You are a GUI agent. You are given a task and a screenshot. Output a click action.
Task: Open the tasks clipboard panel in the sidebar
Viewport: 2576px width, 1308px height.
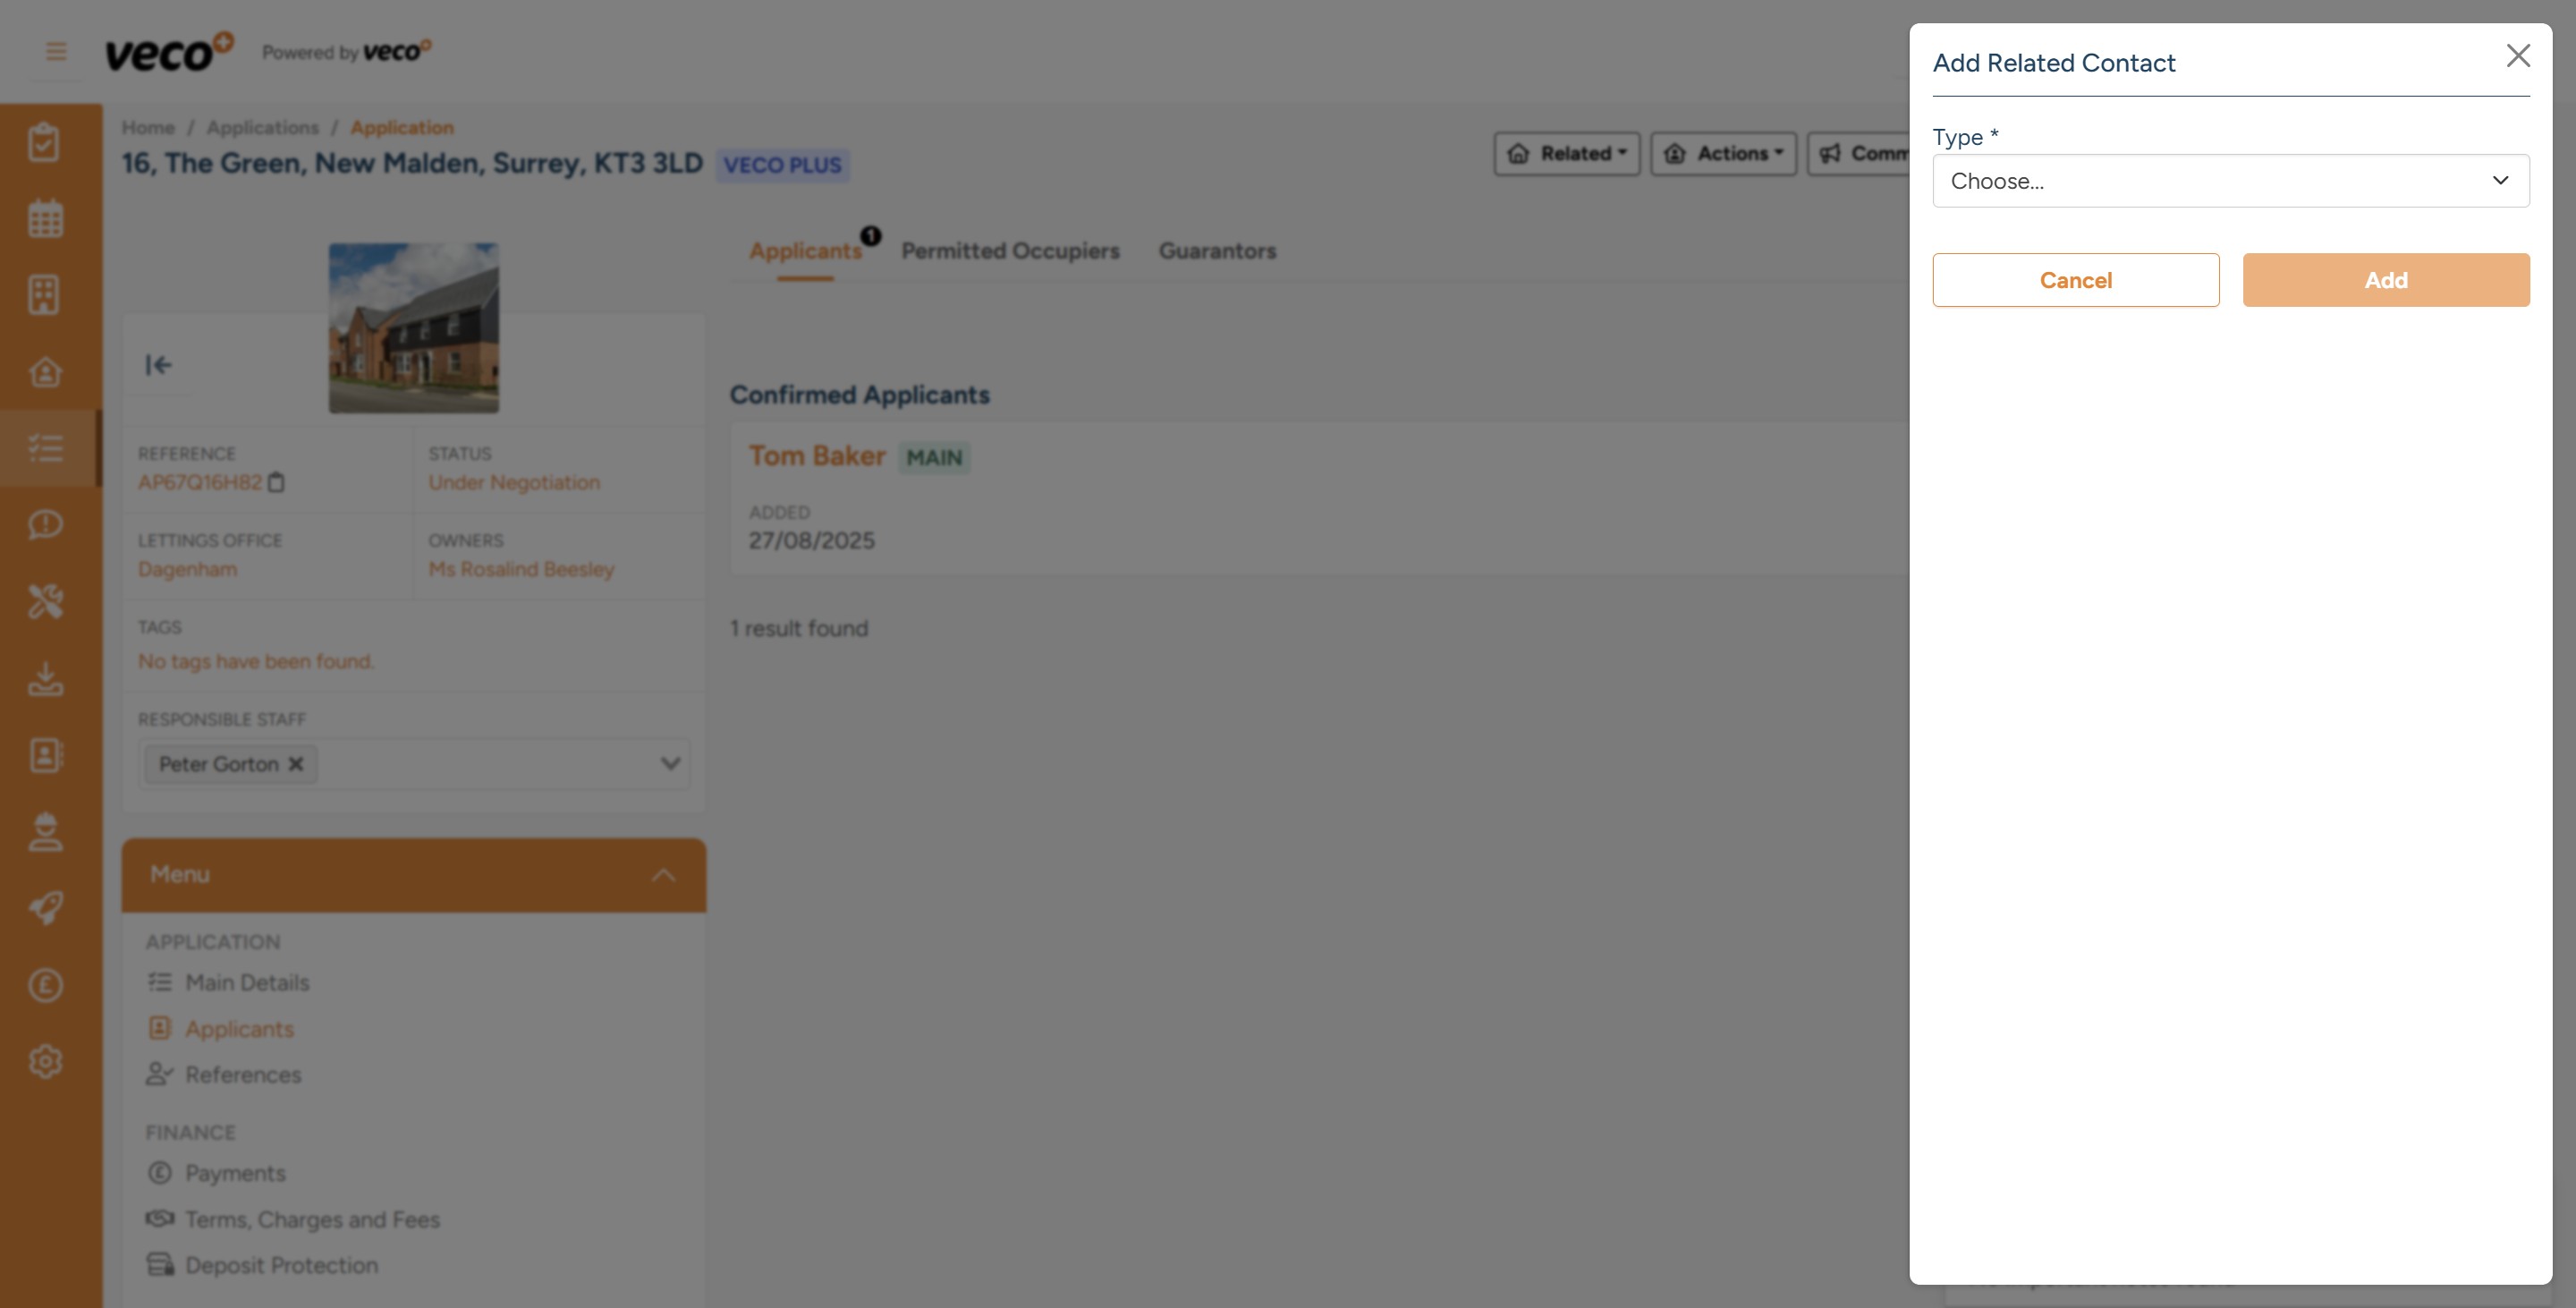point(46,141)
